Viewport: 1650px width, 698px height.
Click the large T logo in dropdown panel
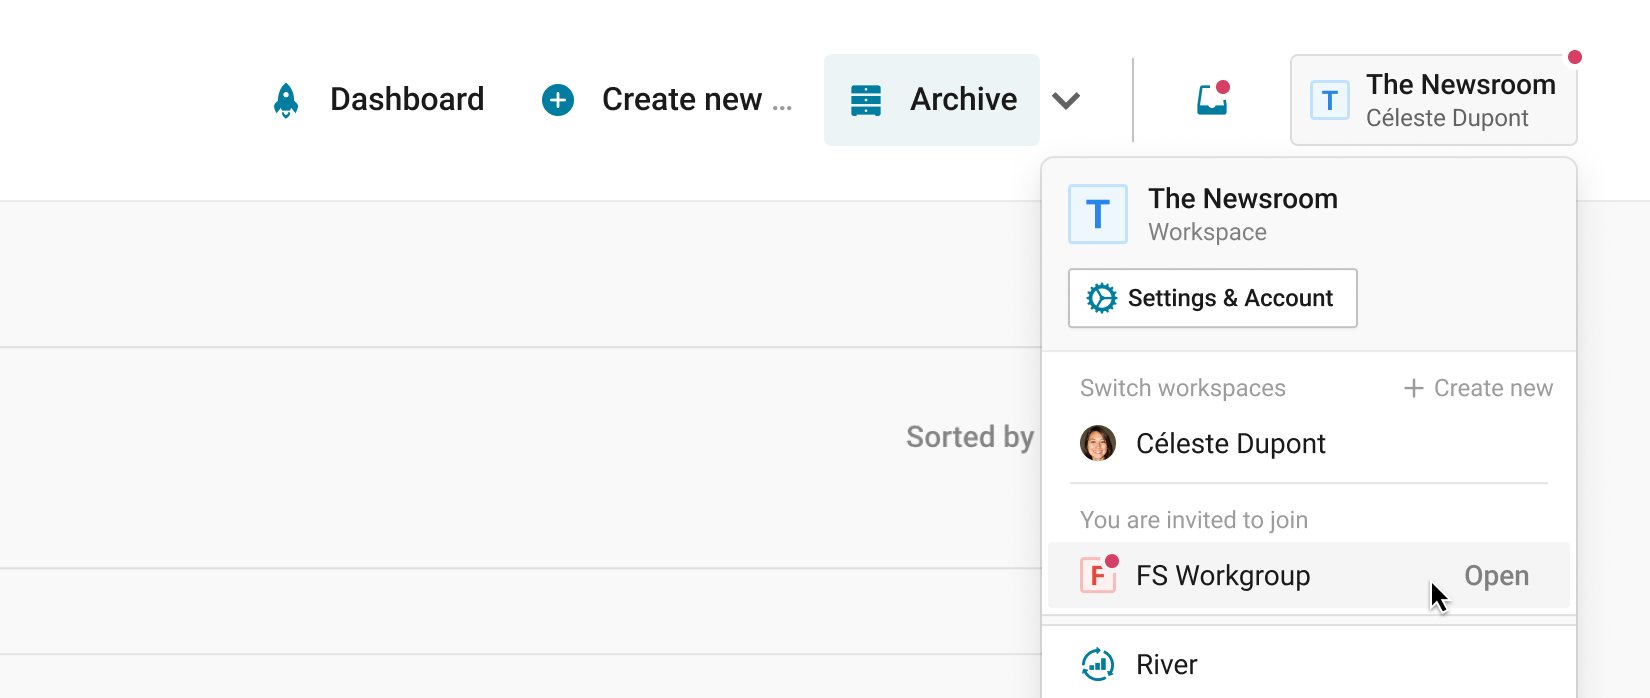click(x=1098, y=214)
